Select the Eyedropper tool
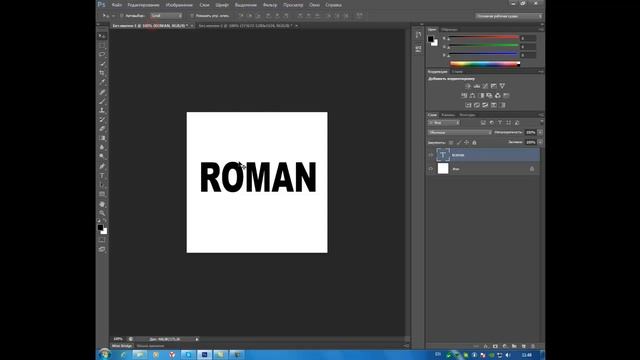 pyautogui.click(x=102, y=82)
